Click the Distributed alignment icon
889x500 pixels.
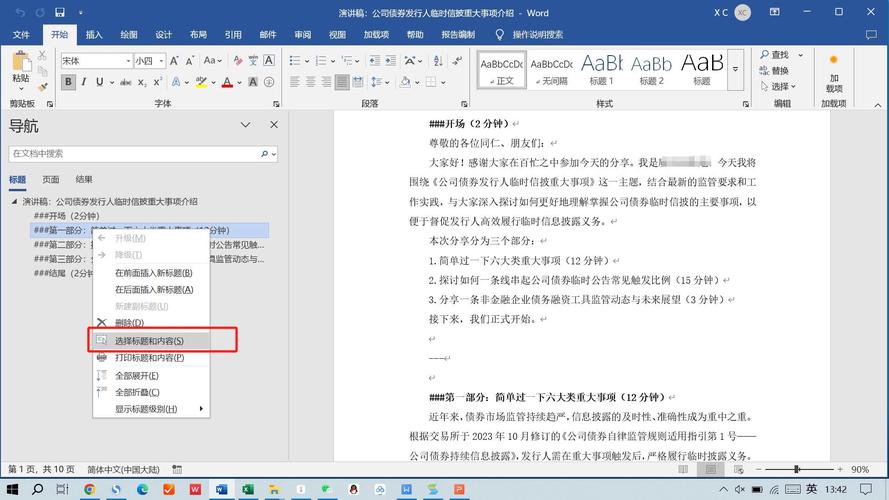tap(358, 83)
